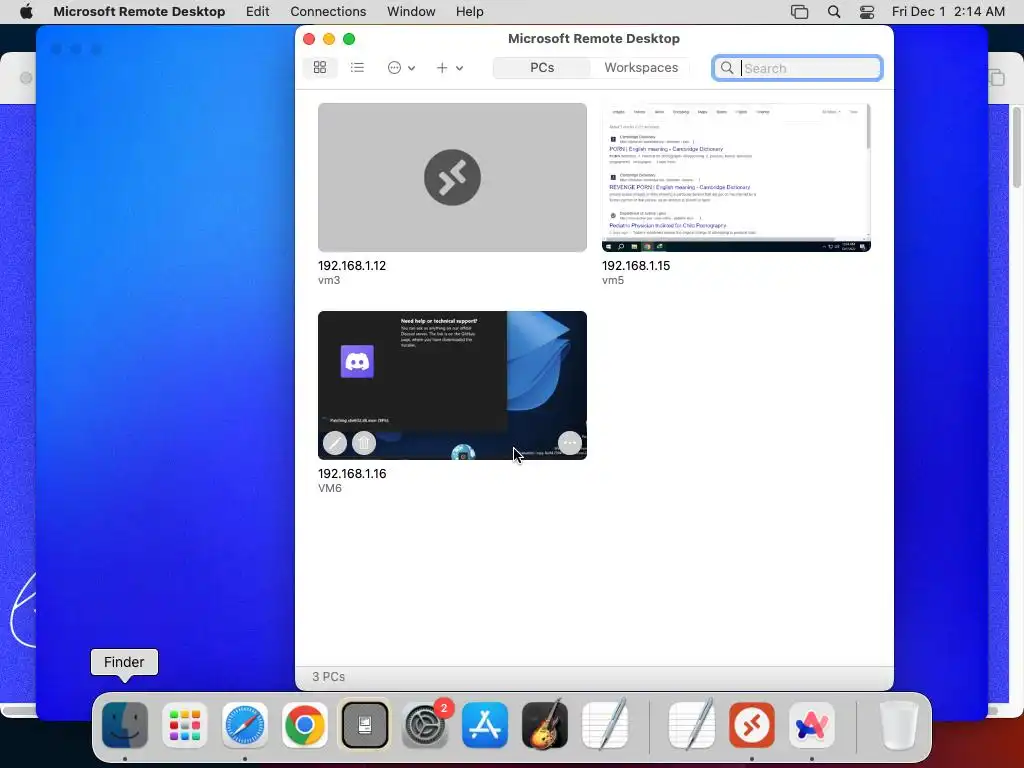Open the 192.168.1.12 vm3 thumbnail
Screen dimensions: 1024x768
pos(452,177)
